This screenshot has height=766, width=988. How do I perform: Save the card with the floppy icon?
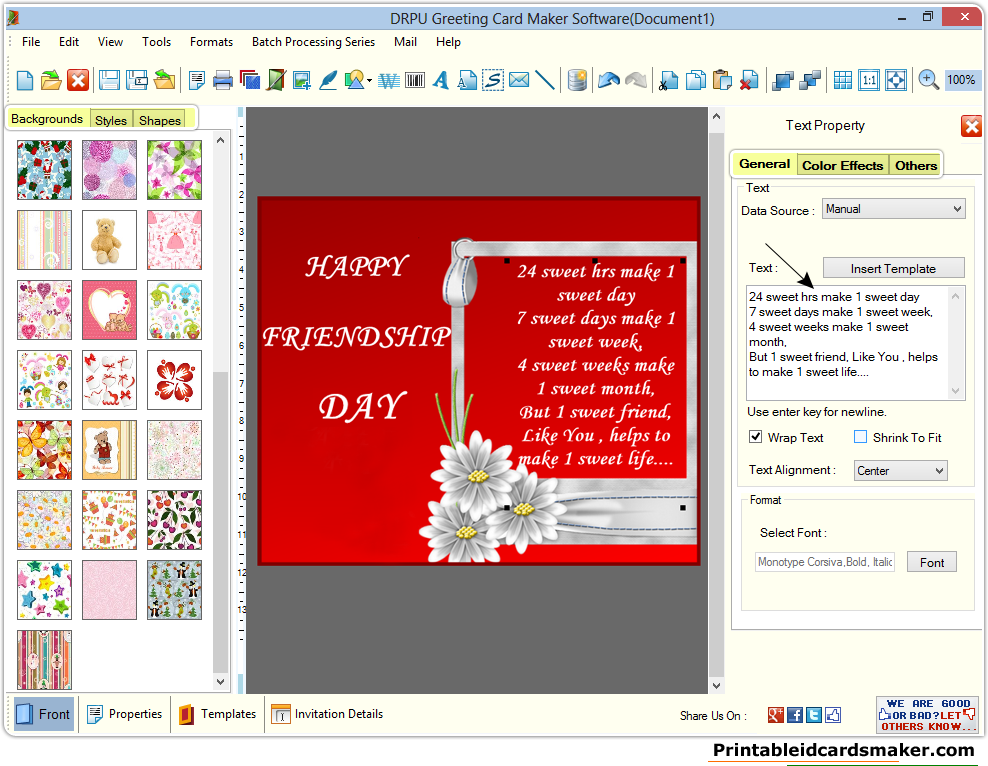[110, 80]
